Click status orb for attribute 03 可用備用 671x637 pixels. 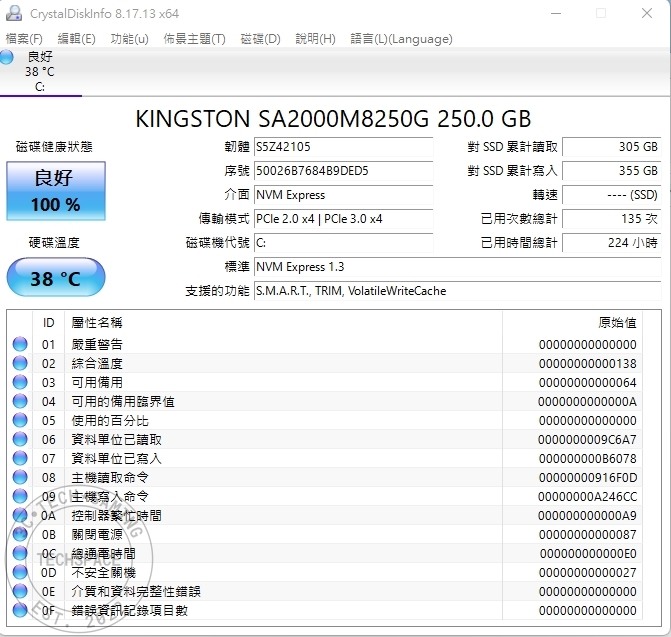point(20,382)
